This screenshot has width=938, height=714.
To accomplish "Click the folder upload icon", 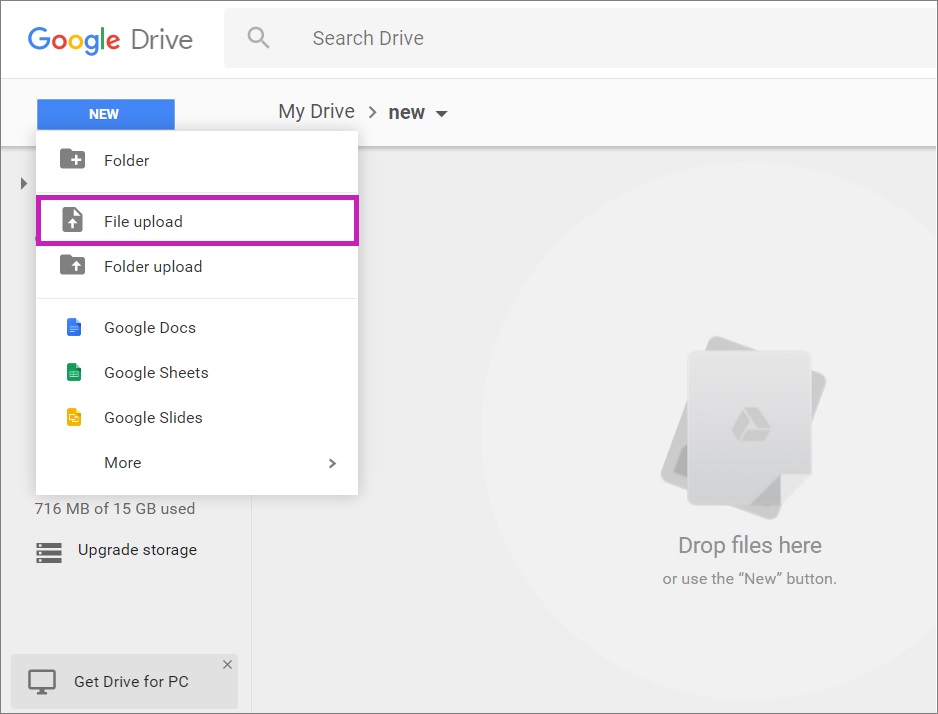I will tap(72, 265).
